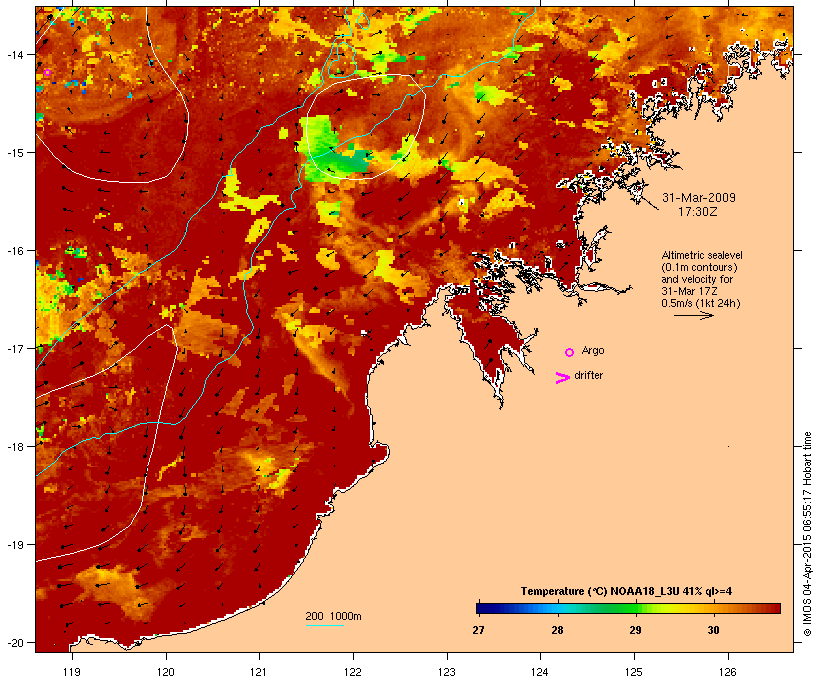This screenshot has width=820, height=680.
Task: Click the magenta Argo legend circle
Action: (570, 353)
